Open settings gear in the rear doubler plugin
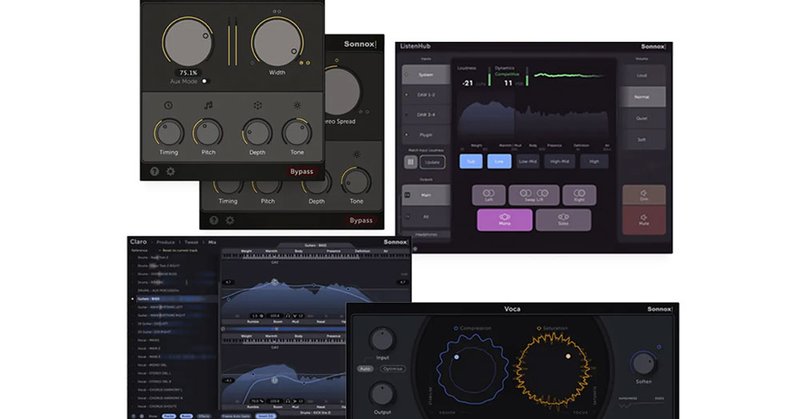Image resolution: width=800 pixels, height=419 pixels. [230, 220]
